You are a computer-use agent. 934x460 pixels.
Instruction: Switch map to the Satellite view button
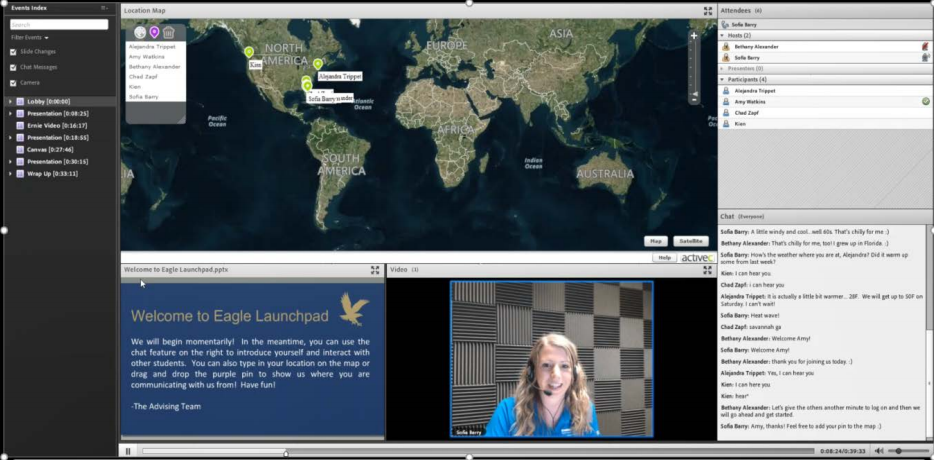coord(691,241)
